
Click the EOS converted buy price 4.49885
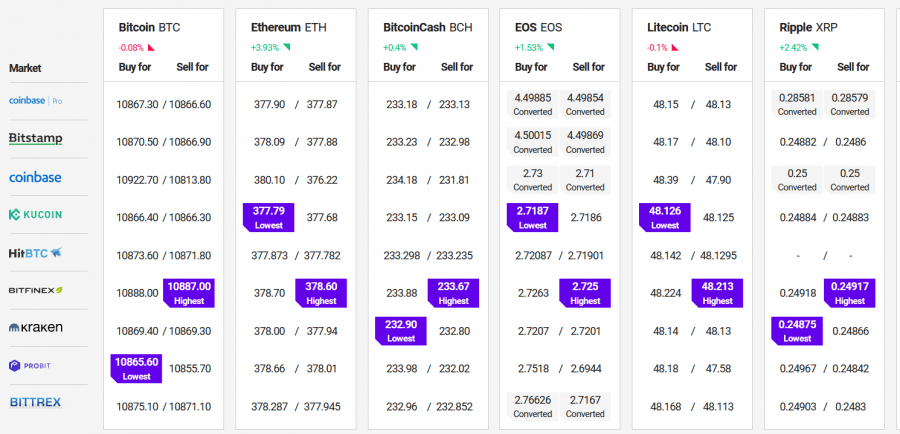[533, 104]
